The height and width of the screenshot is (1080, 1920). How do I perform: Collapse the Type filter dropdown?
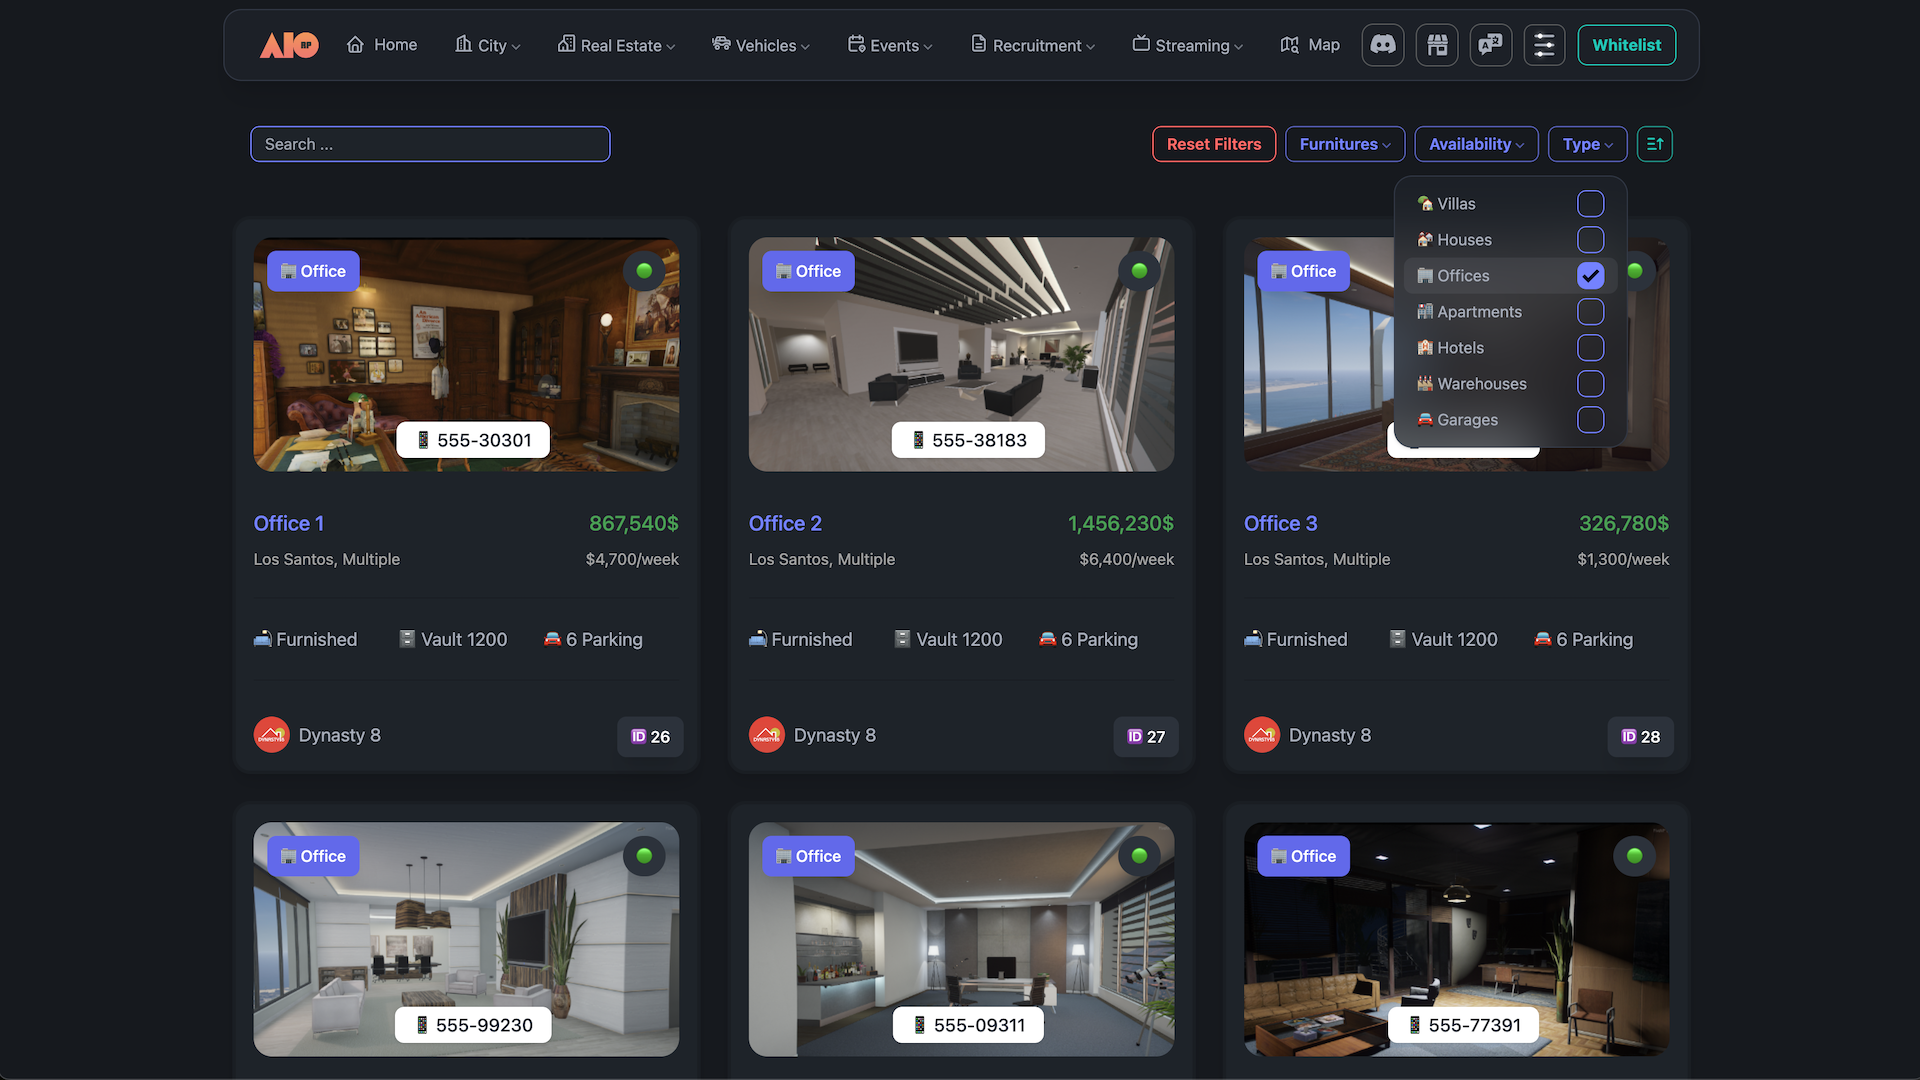coord(1587,144)
